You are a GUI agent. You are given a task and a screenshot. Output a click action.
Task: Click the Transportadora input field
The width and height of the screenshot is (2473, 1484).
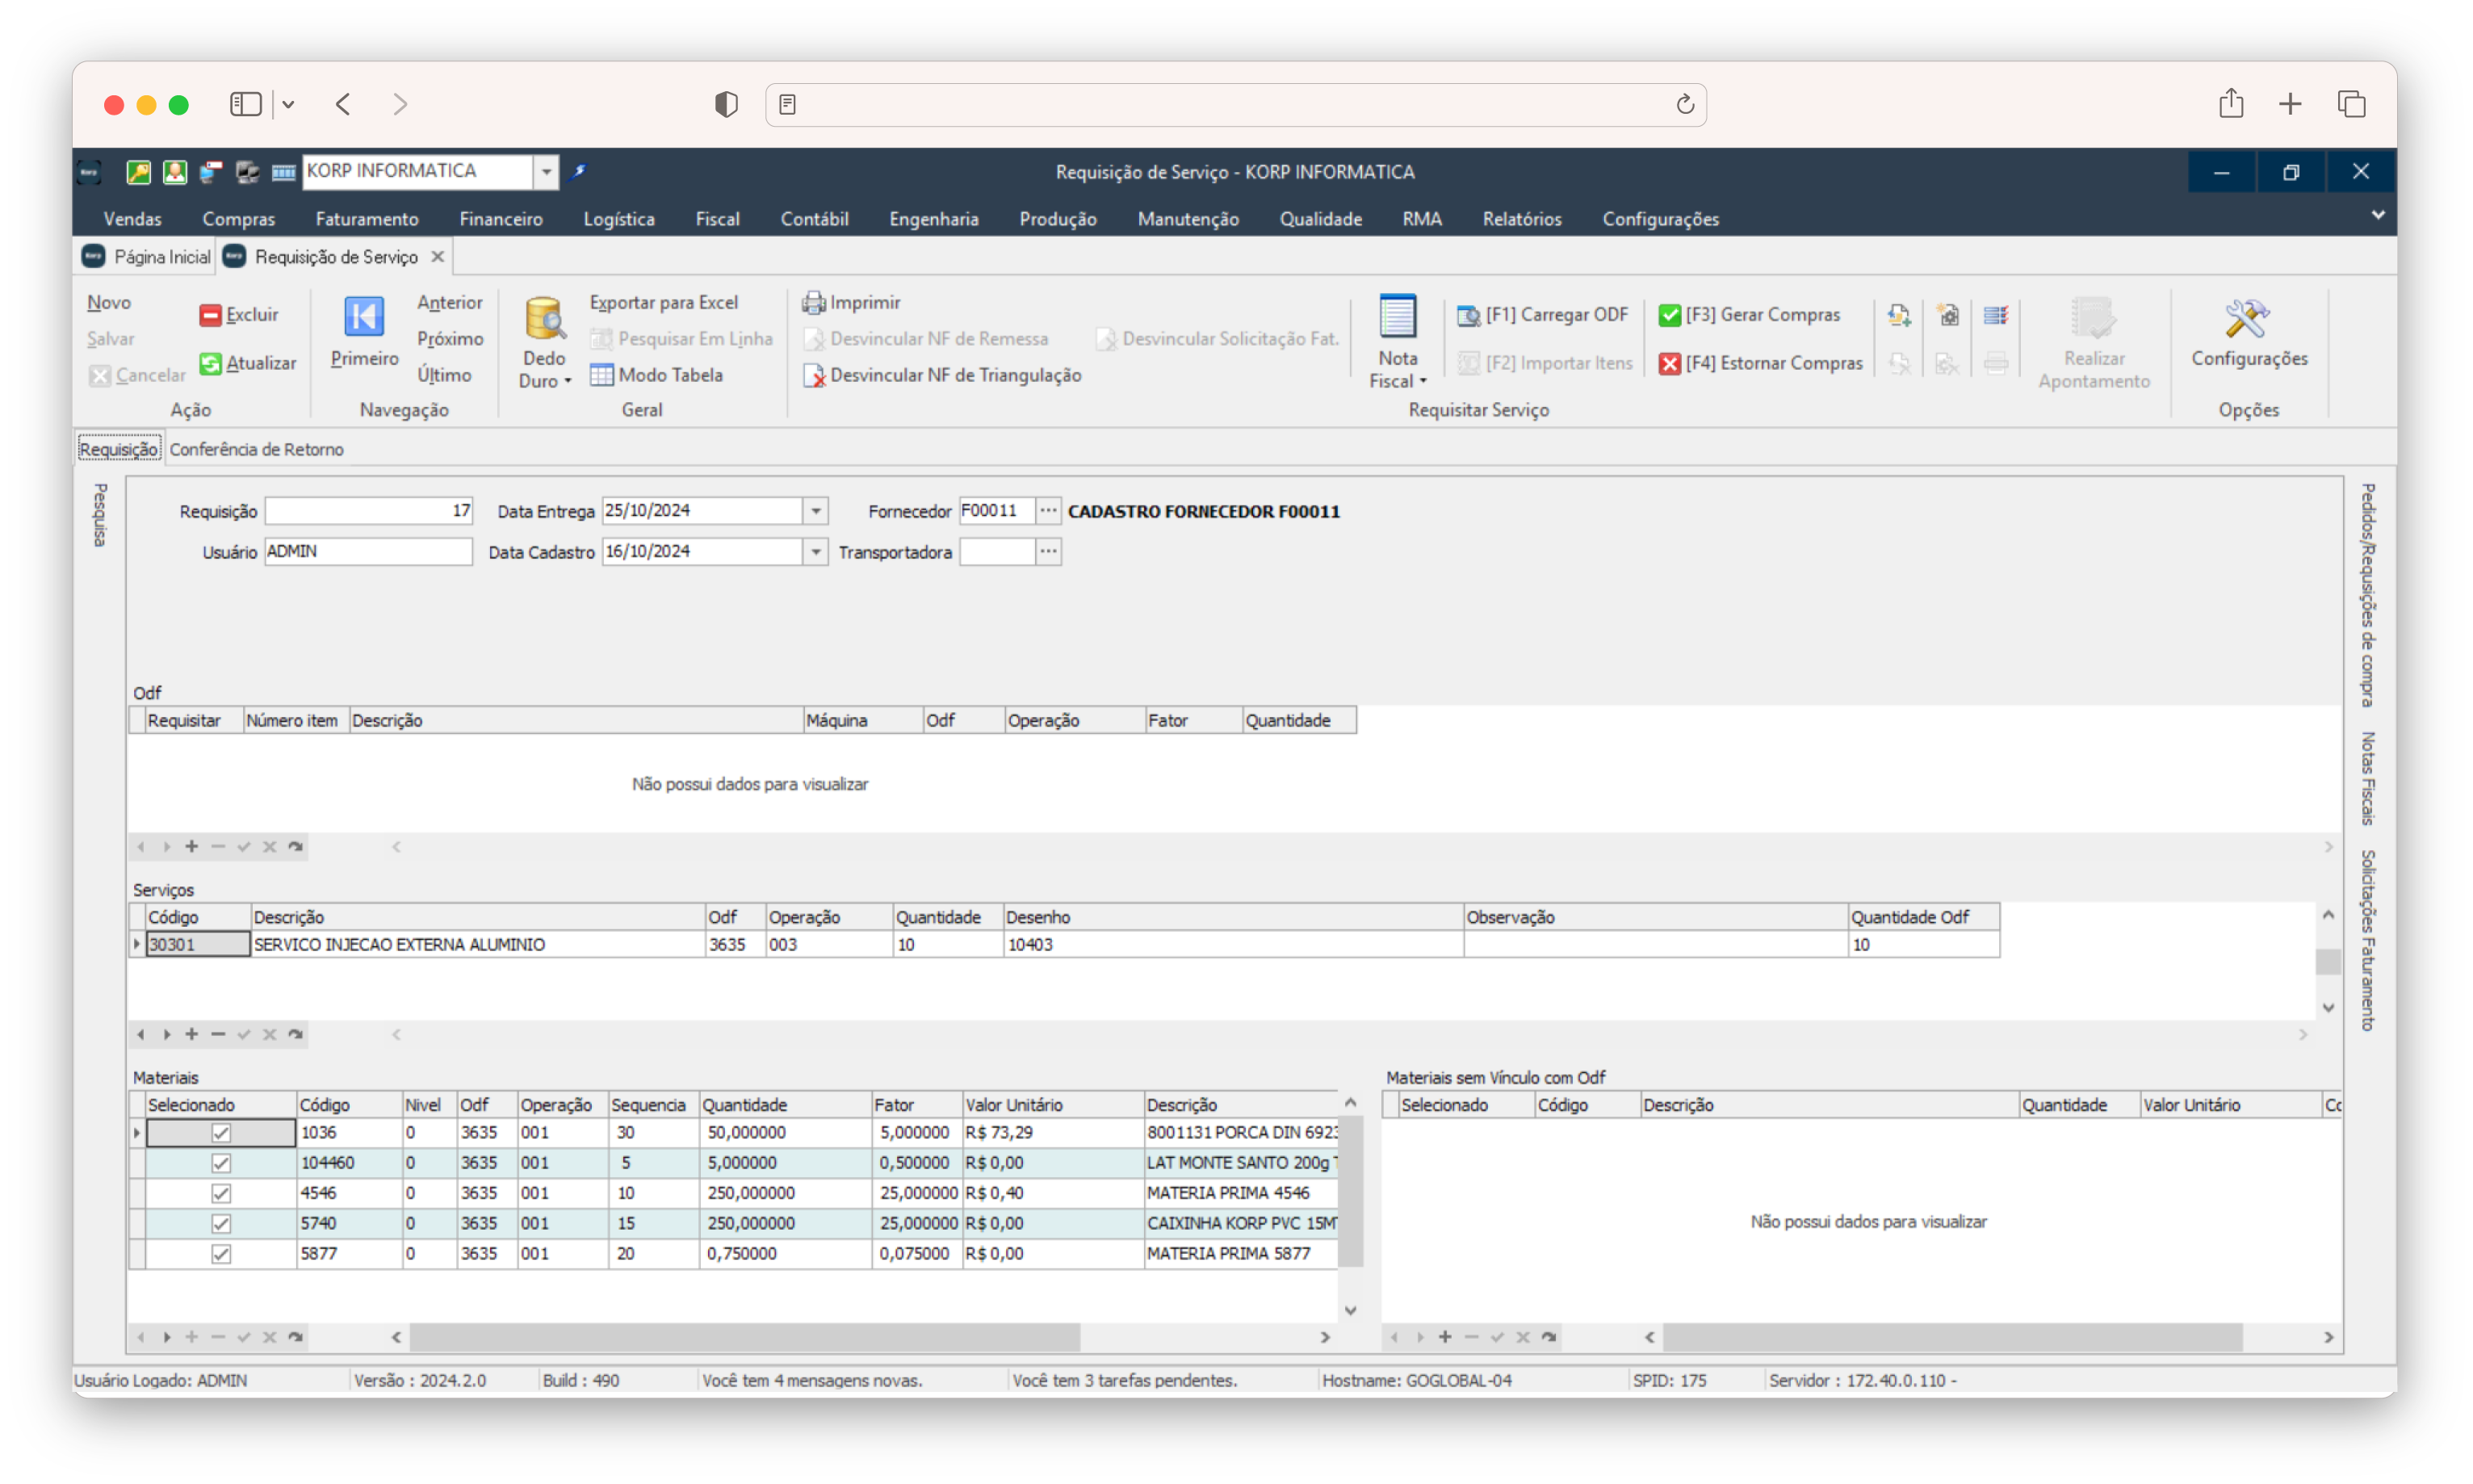point(996,552)
